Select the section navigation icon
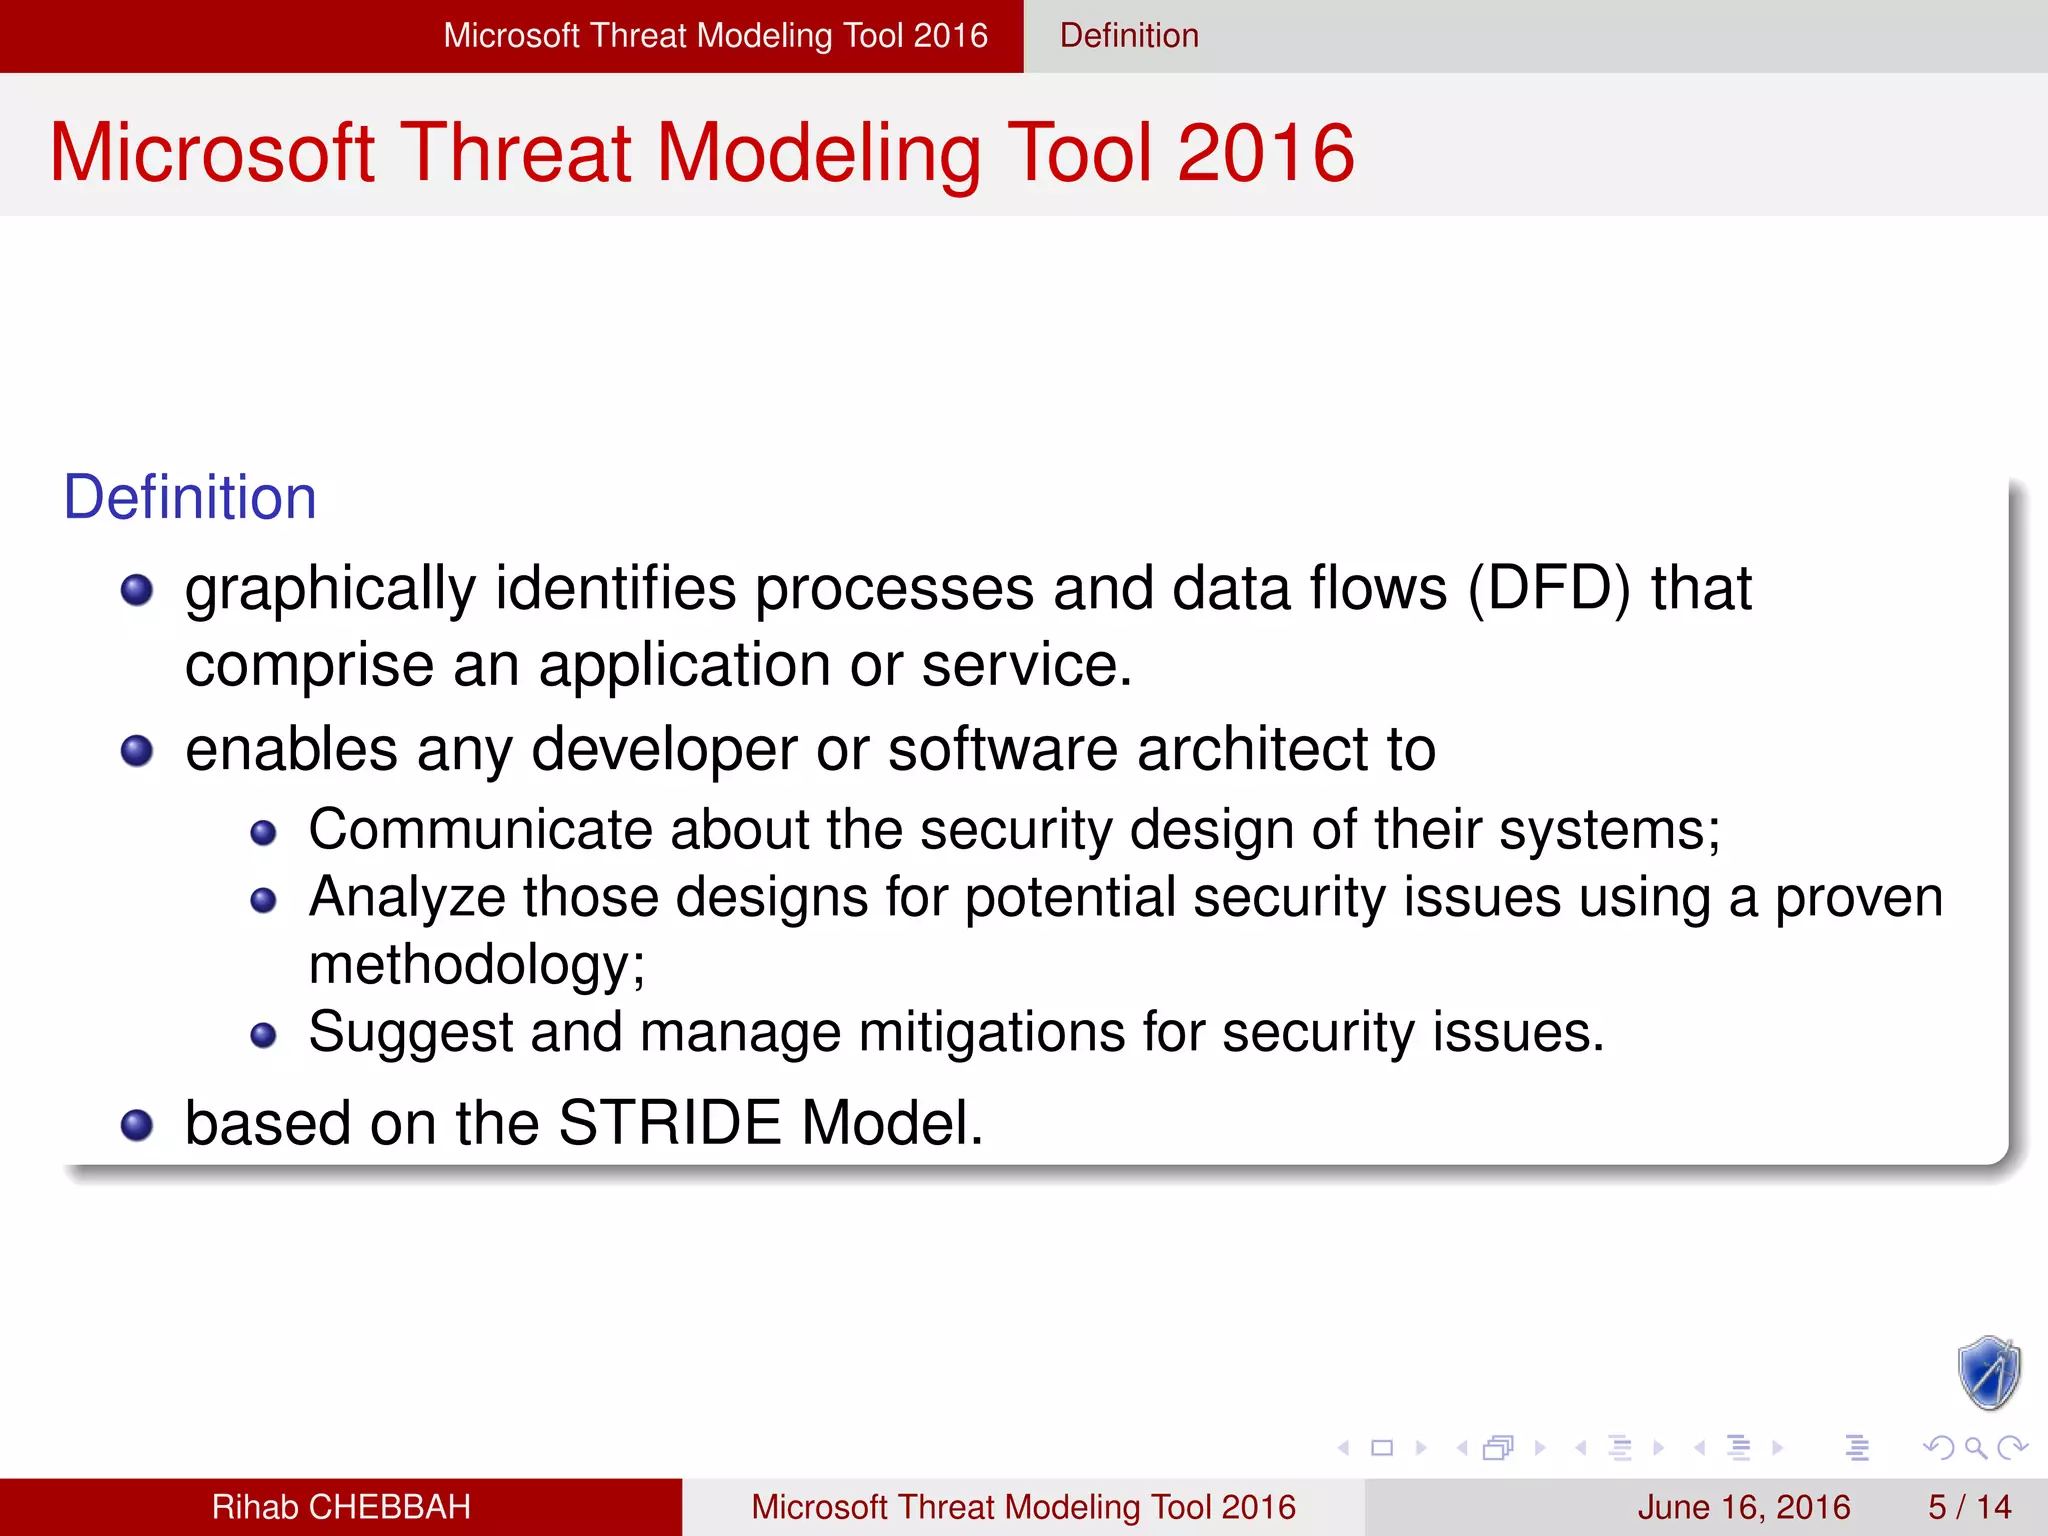This screenshot has width=2048, height=1536. point(1739,1447)
